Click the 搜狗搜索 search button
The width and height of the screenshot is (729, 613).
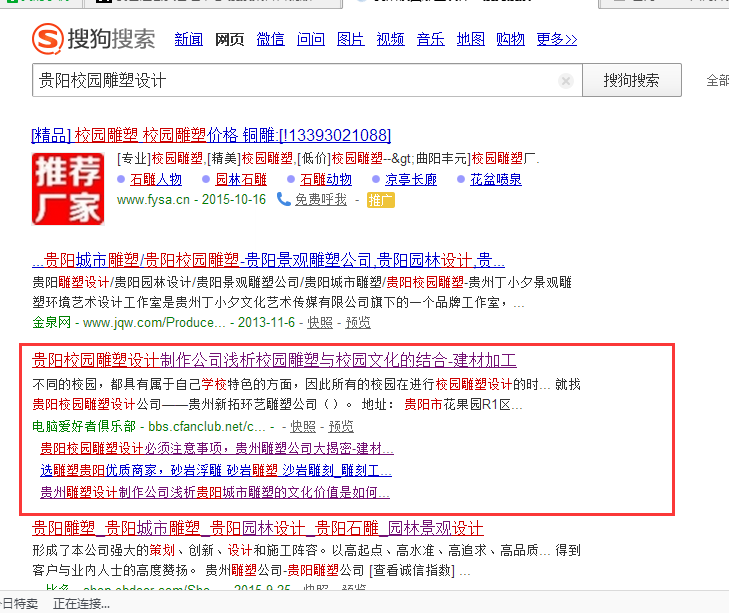[x=631, y=80]
